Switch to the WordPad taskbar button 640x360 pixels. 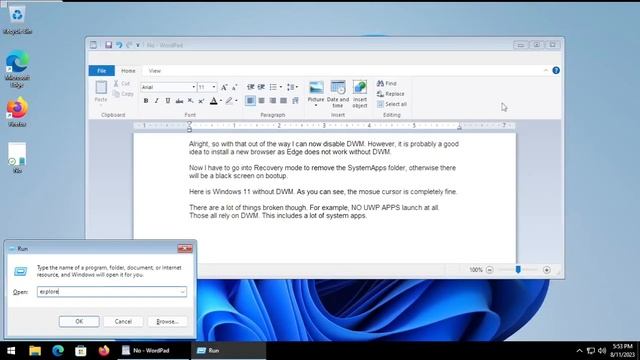pos(153,351)
